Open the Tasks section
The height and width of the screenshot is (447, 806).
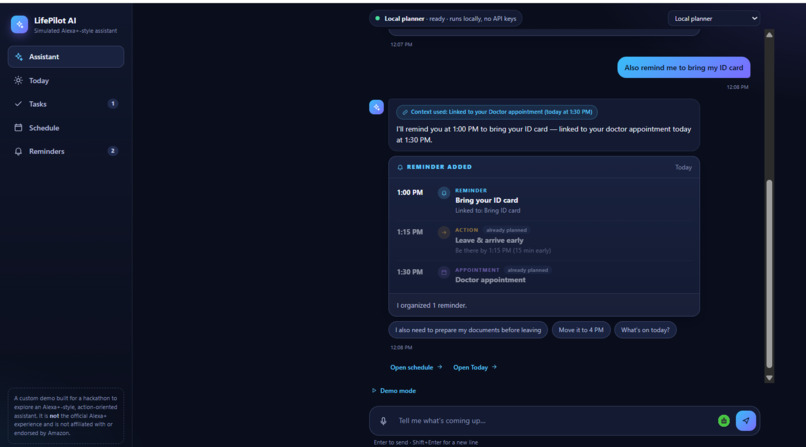[66, 104]
